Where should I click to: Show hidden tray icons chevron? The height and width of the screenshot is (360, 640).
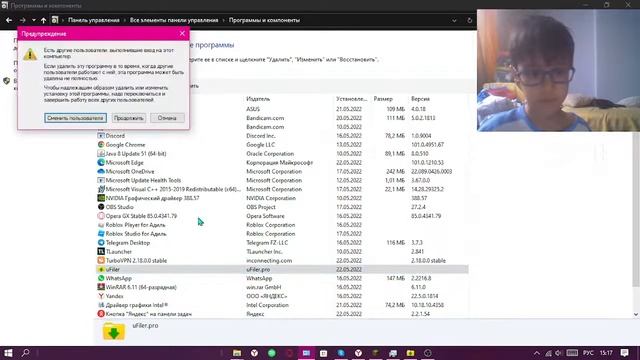[537, 353]
